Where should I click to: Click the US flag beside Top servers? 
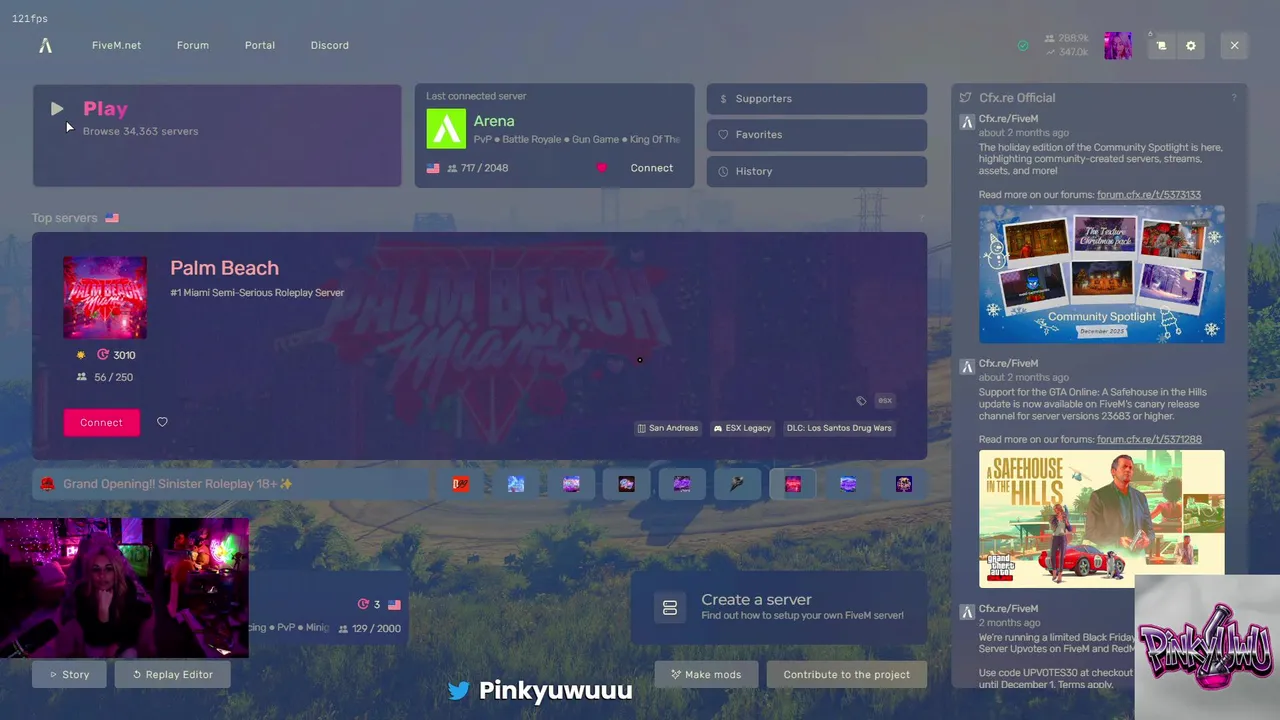112,218
